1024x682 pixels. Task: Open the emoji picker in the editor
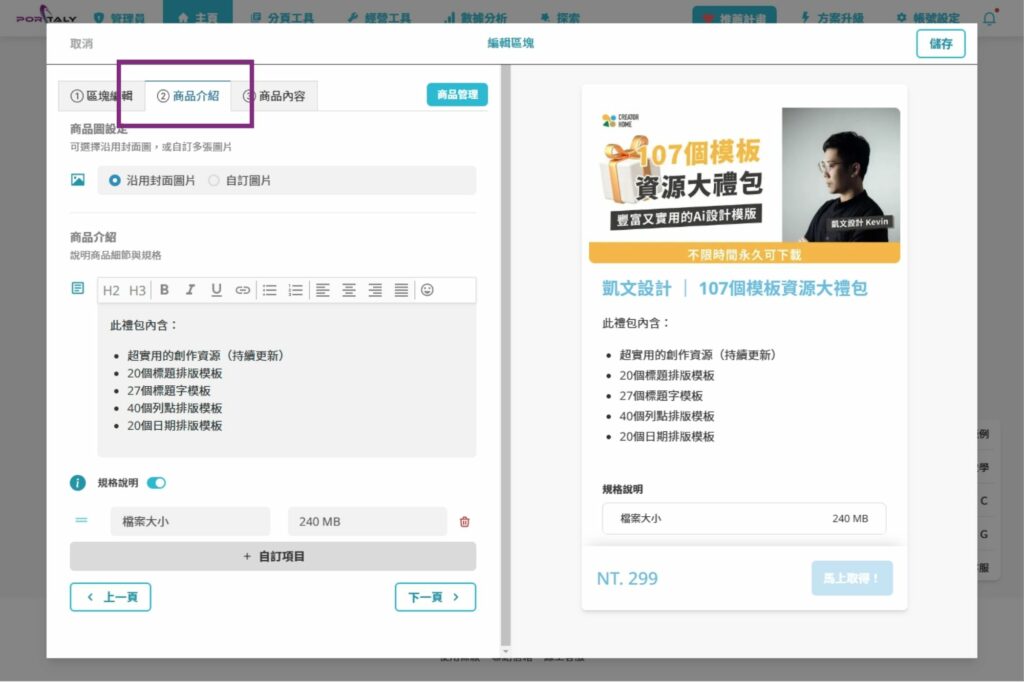tap(427, 289)
